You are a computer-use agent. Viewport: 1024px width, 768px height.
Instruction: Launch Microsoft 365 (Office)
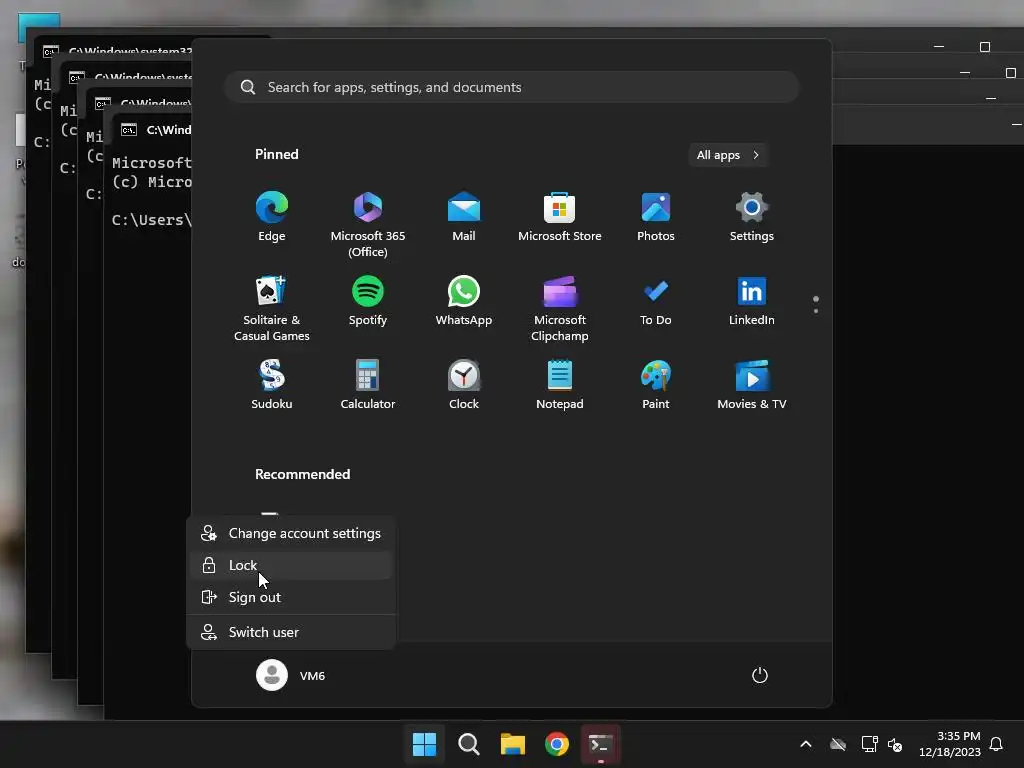click(368, 225)
